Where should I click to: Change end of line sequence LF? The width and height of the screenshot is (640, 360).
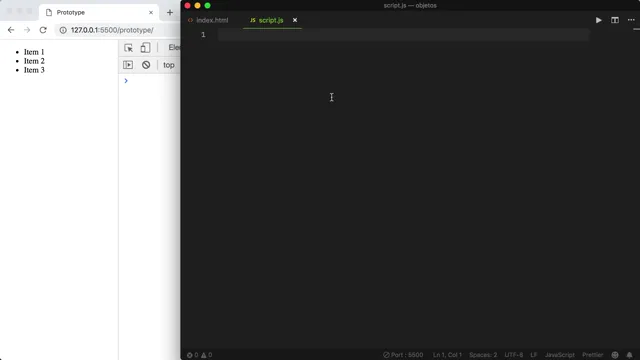(533, 355)
